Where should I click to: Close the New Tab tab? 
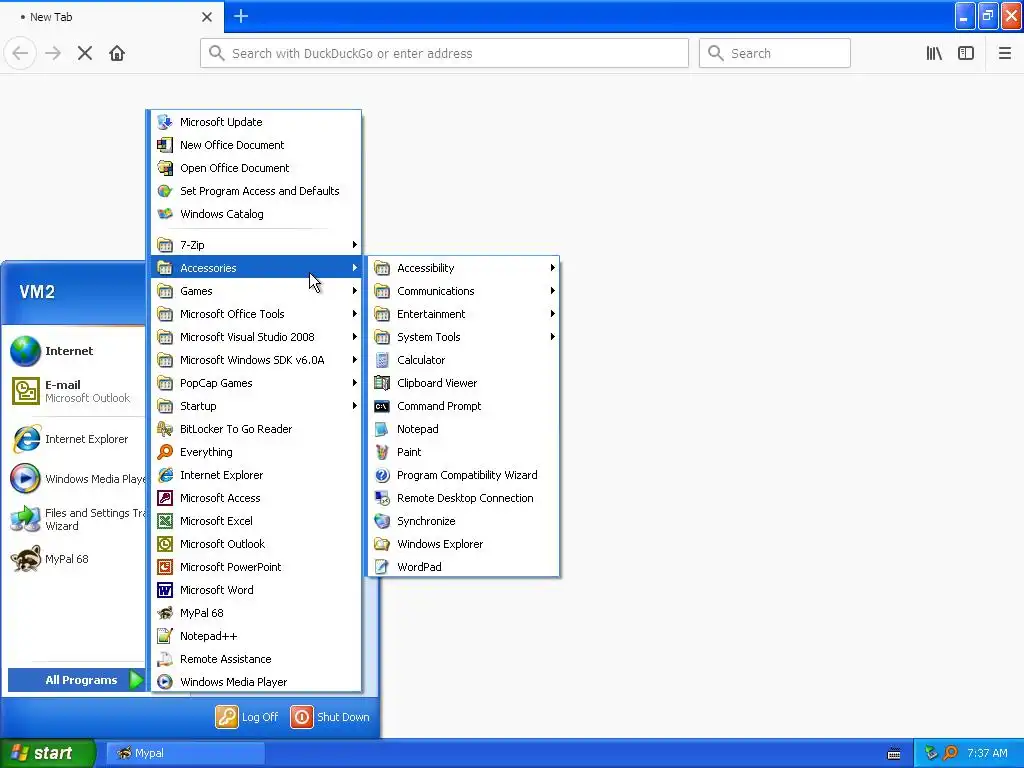pyautogui.click(x=206, y=17)
